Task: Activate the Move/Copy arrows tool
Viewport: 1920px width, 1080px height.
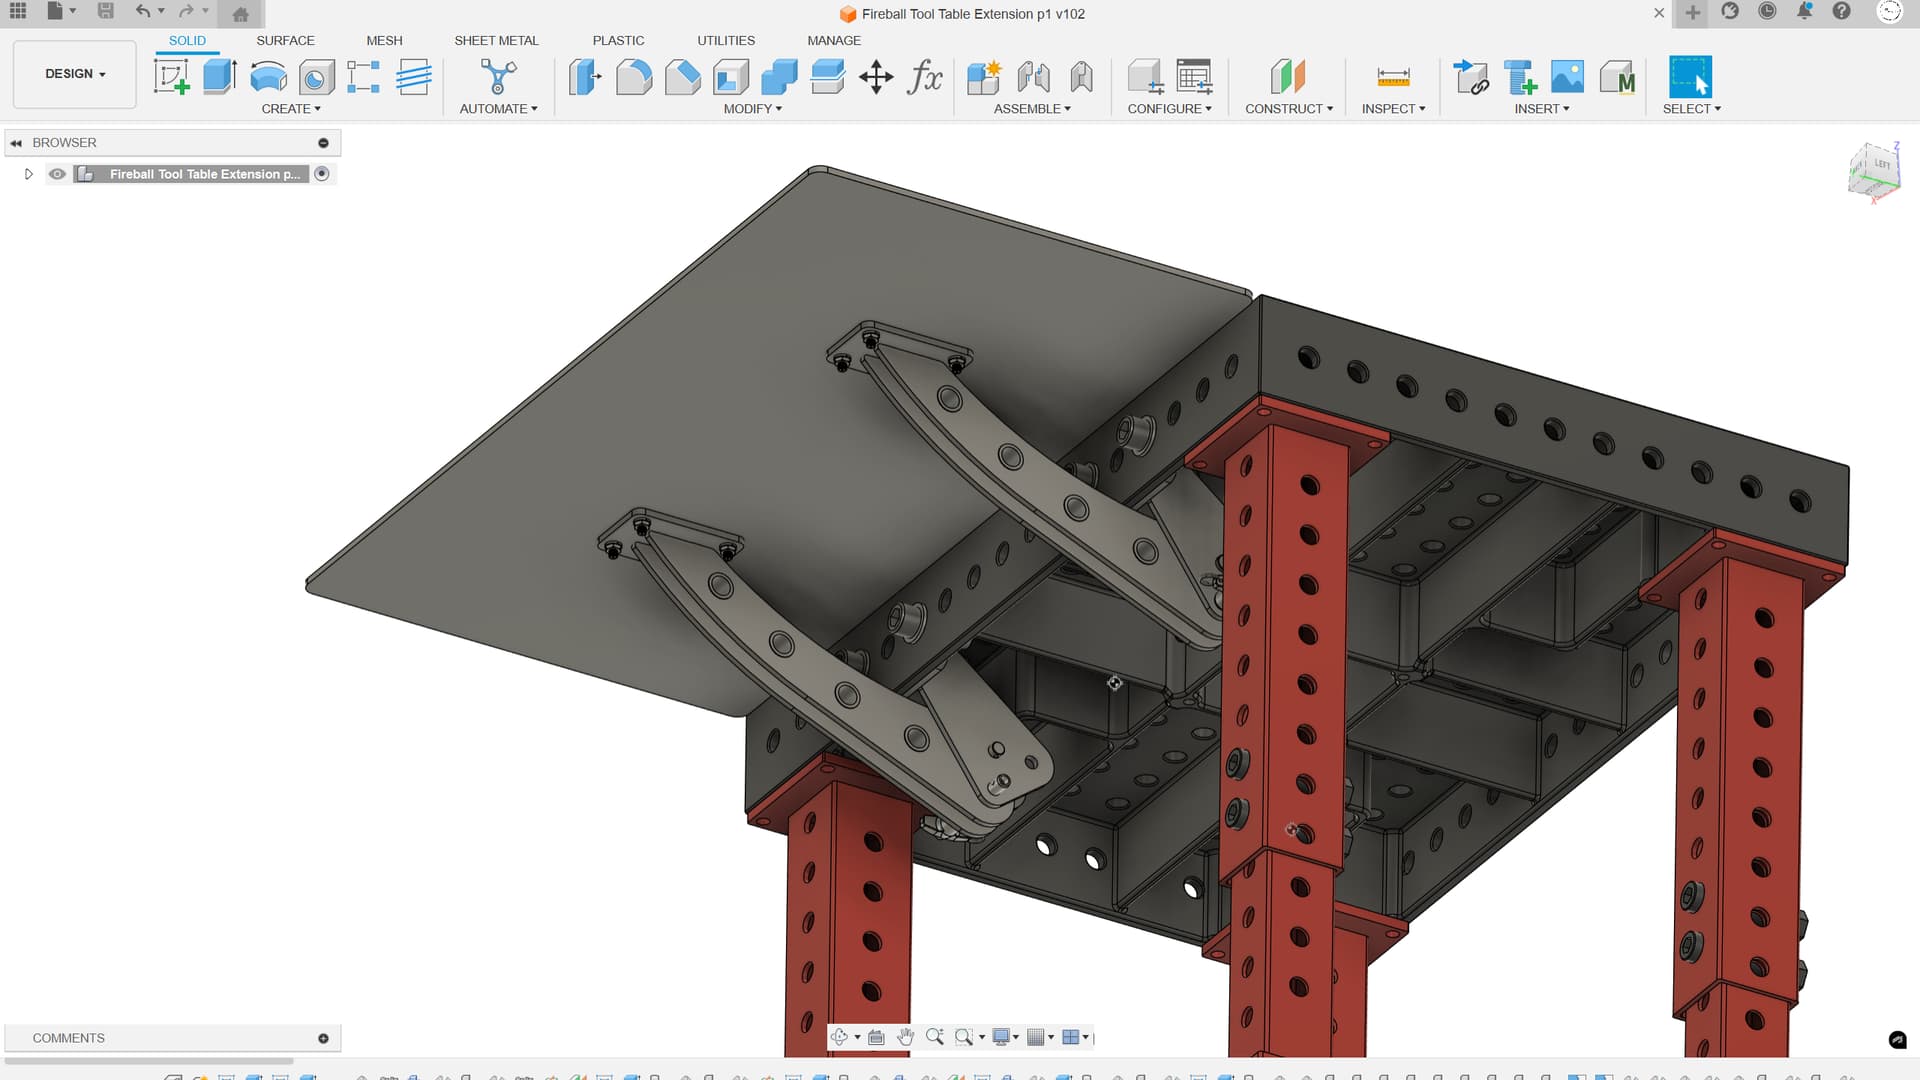Action: coord(876,77)
